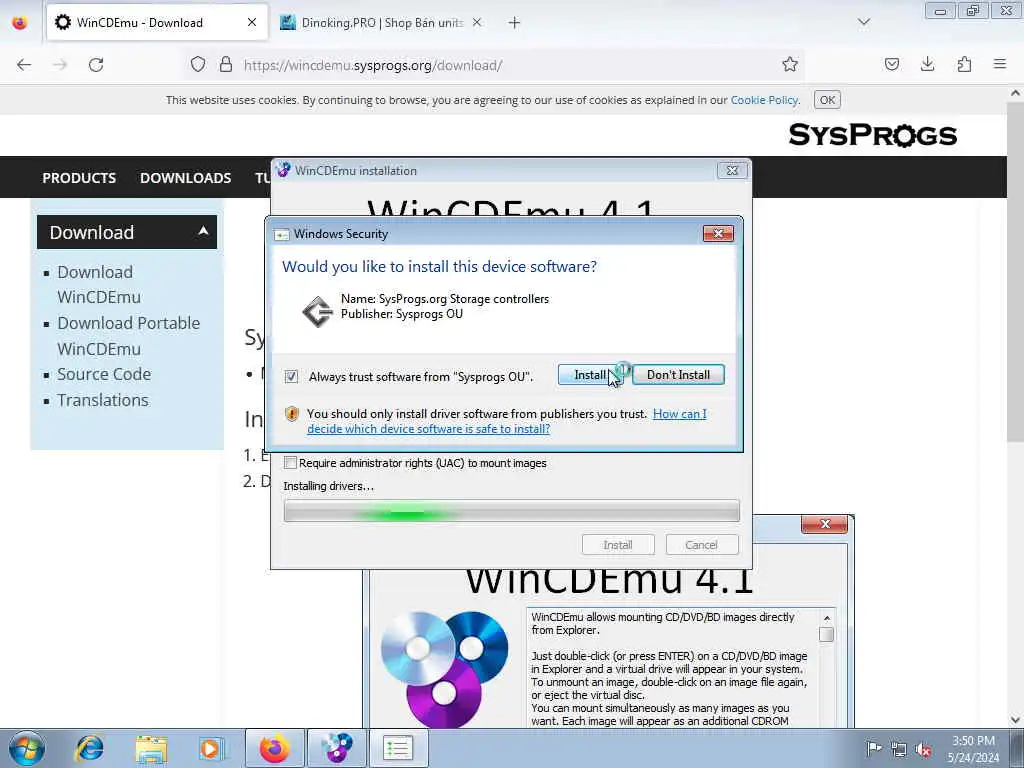
Task: Open the Download WinCDEmu sidebar link
Action: point(99,284)
